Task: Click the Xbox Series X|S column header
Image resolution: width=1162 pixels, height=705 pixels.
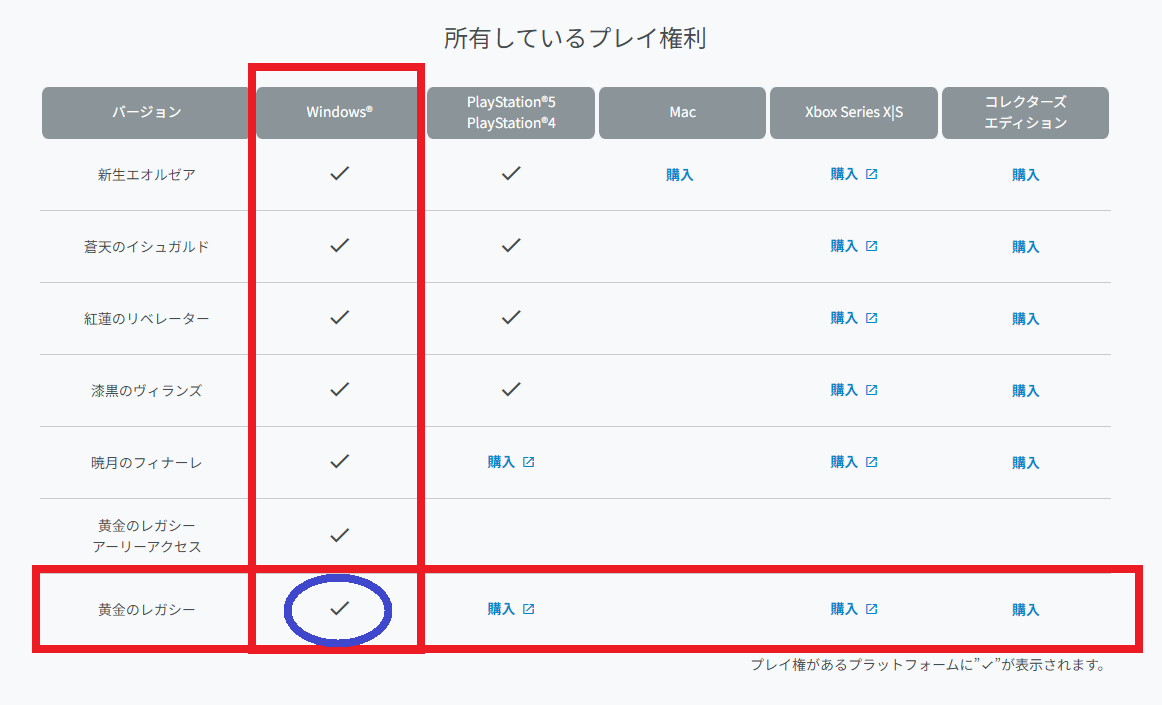Action: 853,112
